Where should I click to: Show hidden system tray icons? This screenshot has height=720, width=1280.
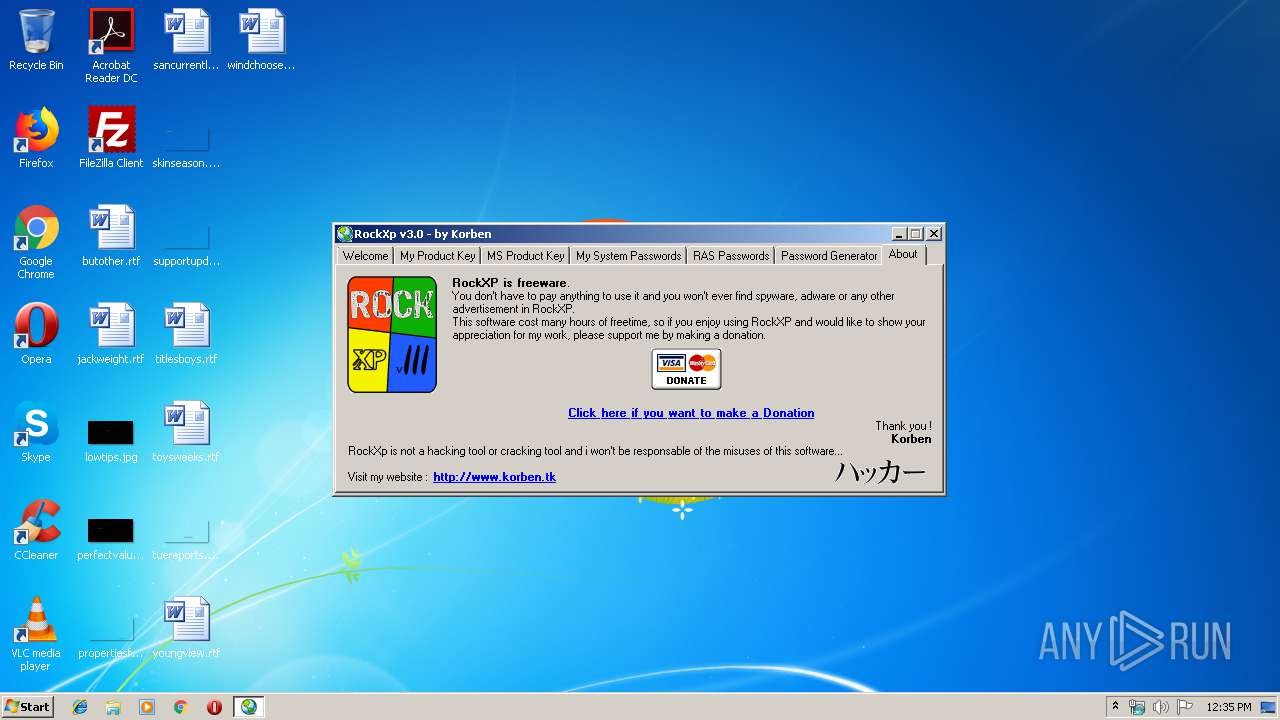coord(1115,707)
